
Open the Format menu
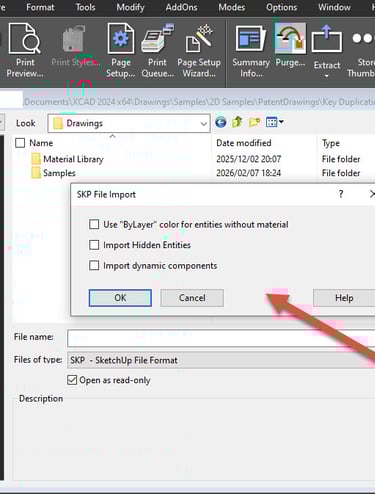[x=40, y=7]
